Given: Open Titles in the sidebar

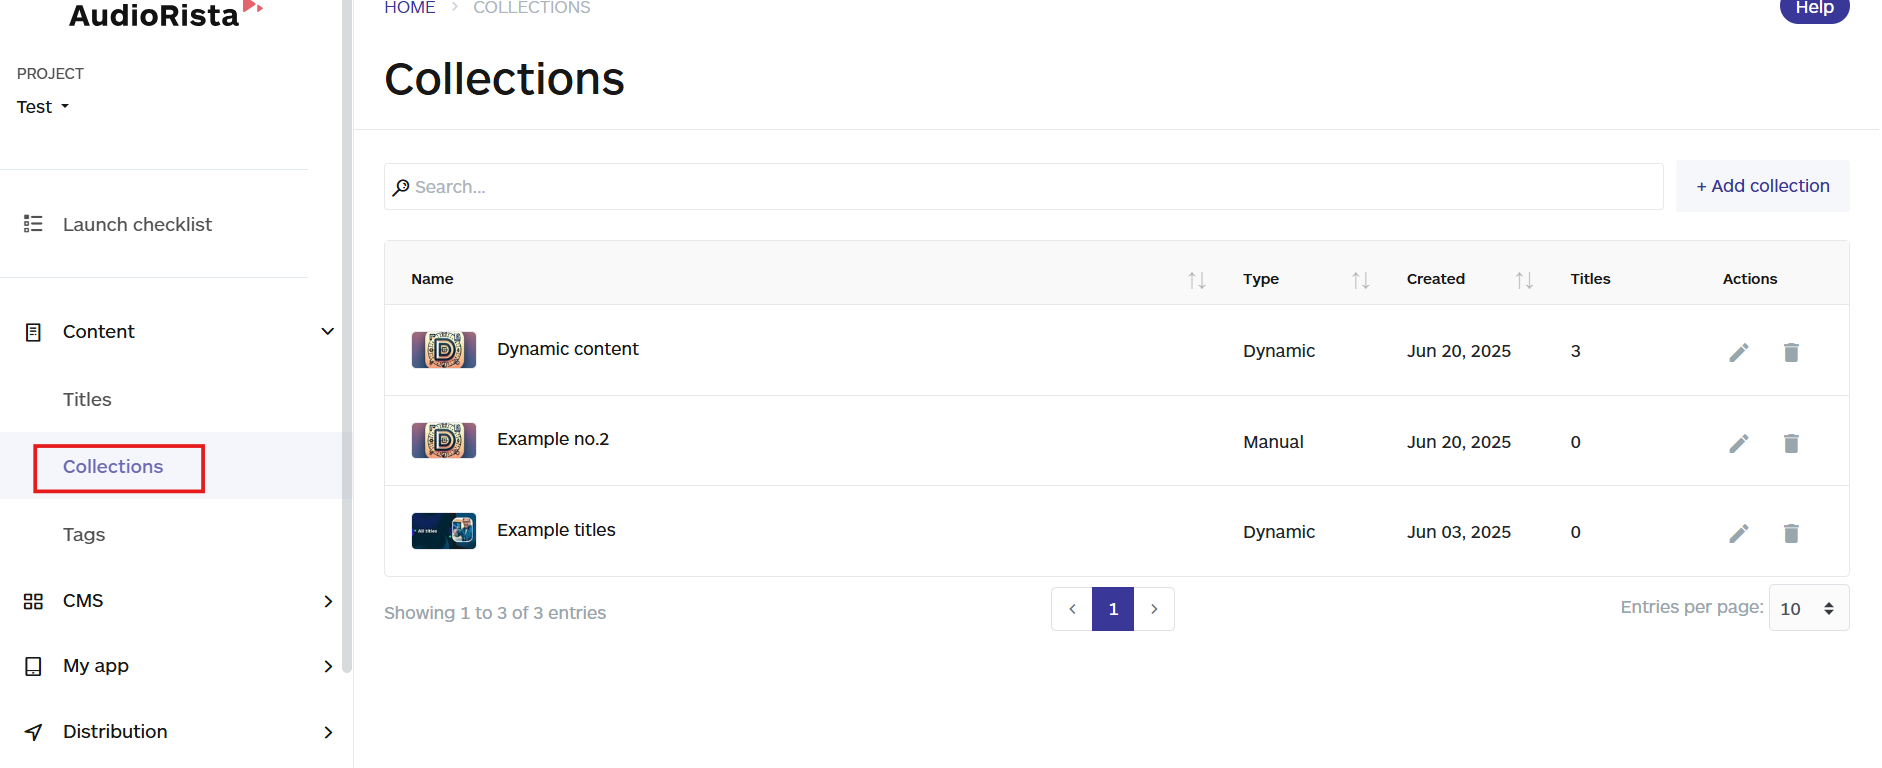Looking at the screenshot, I should (87, 399).
